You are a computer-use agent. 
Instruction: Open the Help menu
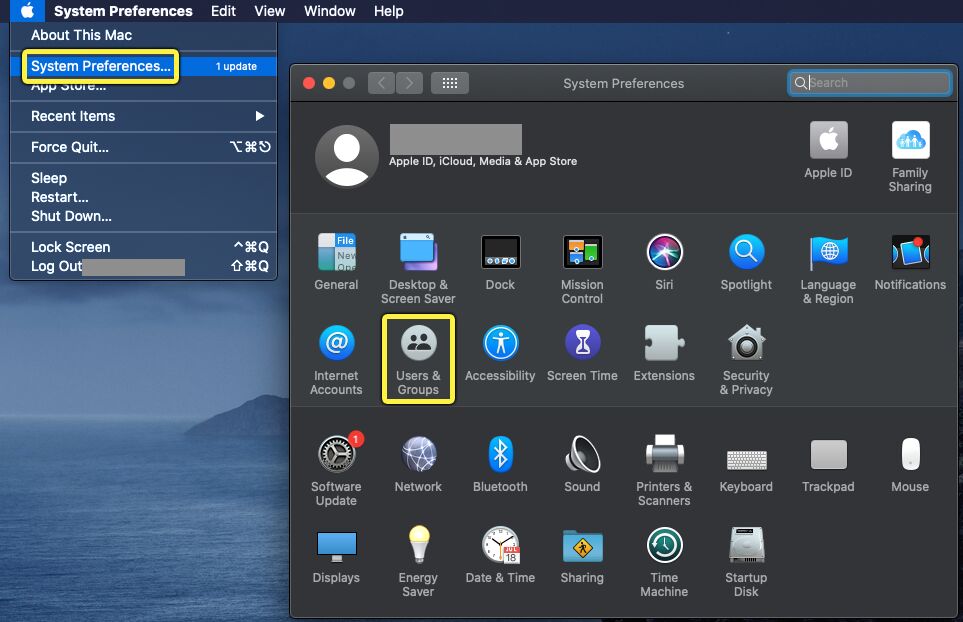tap(388, 11)
